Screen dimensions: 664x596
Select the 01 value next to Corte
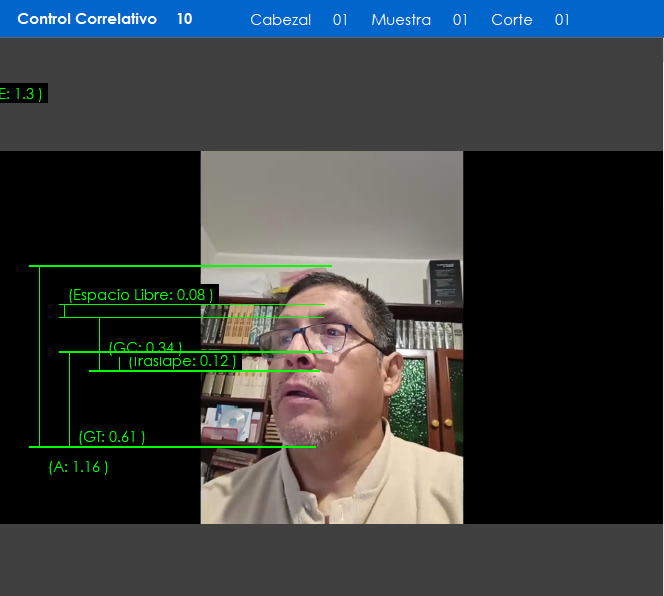[x=562, y=20]
